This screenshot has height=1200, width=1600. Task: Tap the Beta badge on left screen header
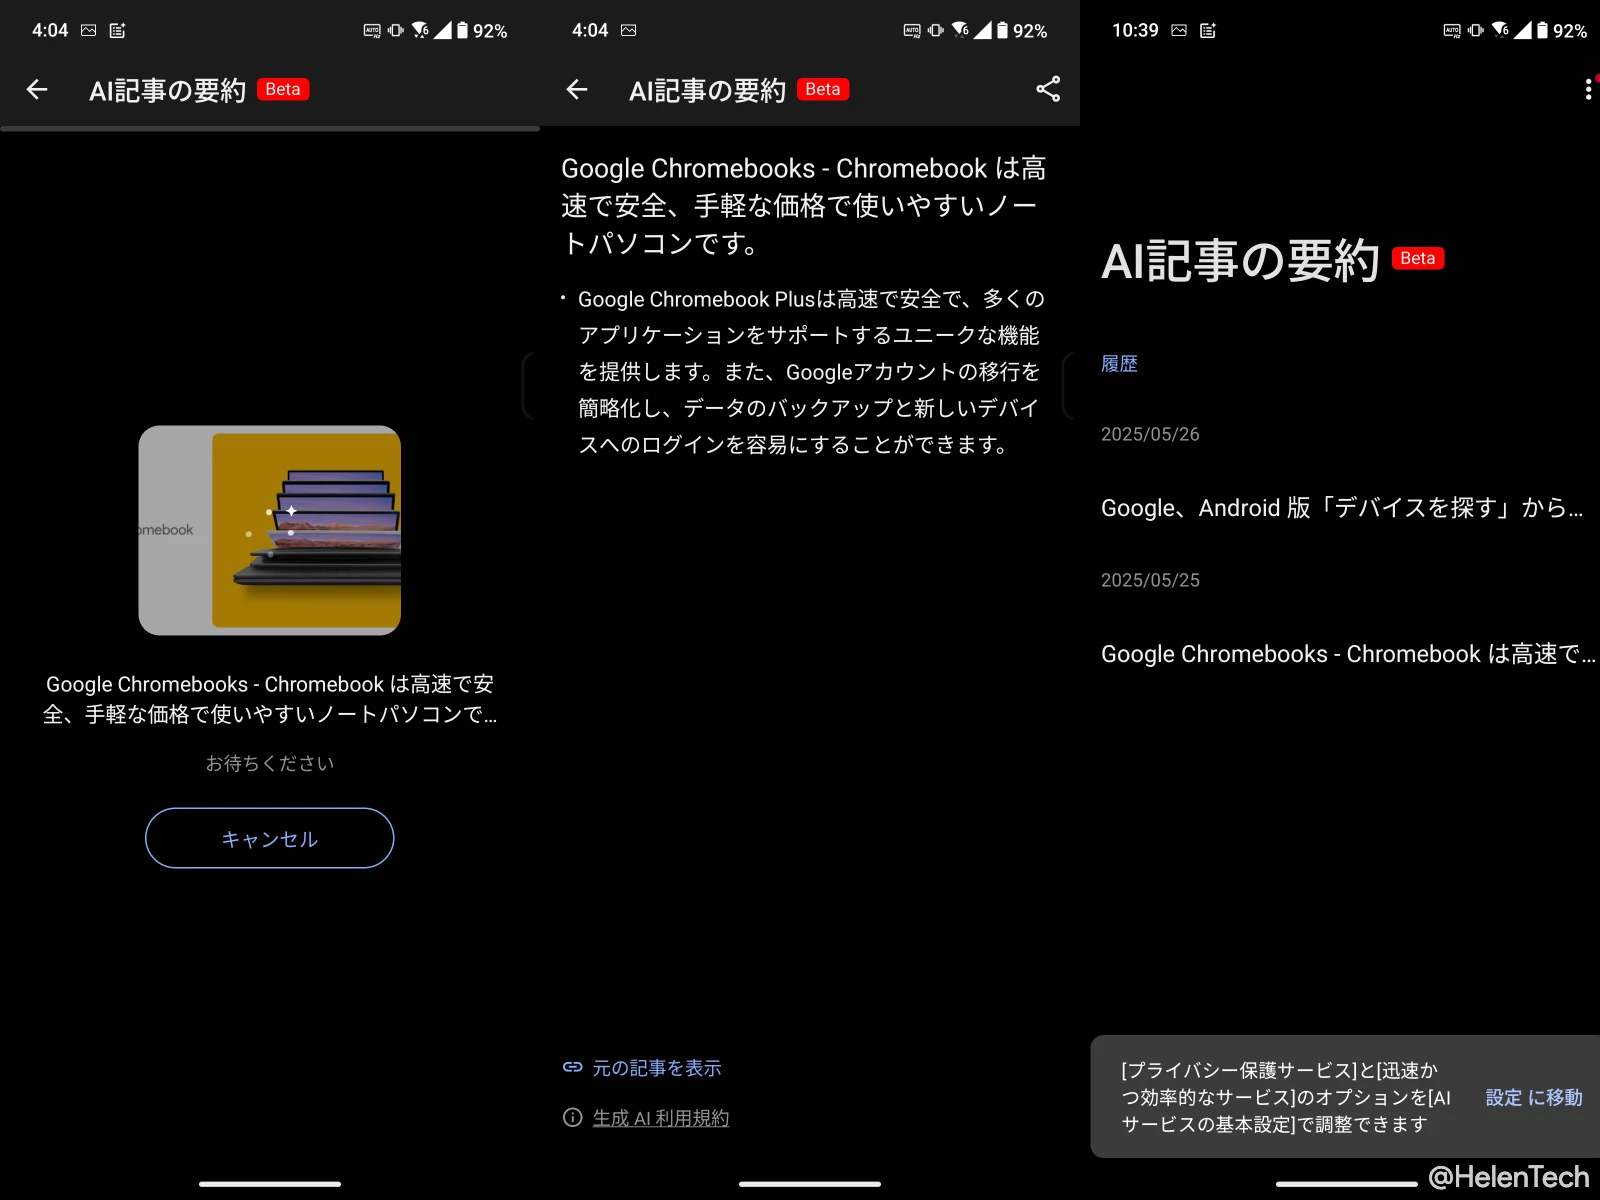(x=283, y=89)
